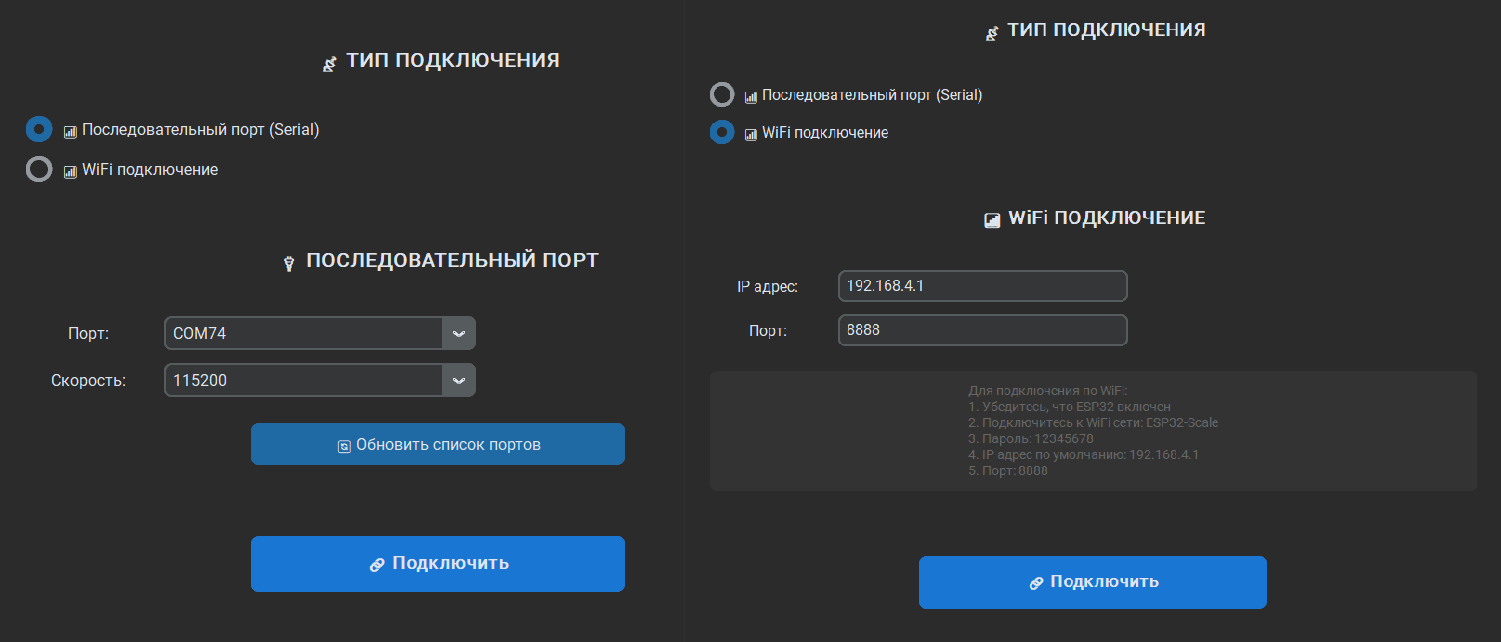Click the WiFi icon beside the right WiFi подключение option

(x=750, y=132)
